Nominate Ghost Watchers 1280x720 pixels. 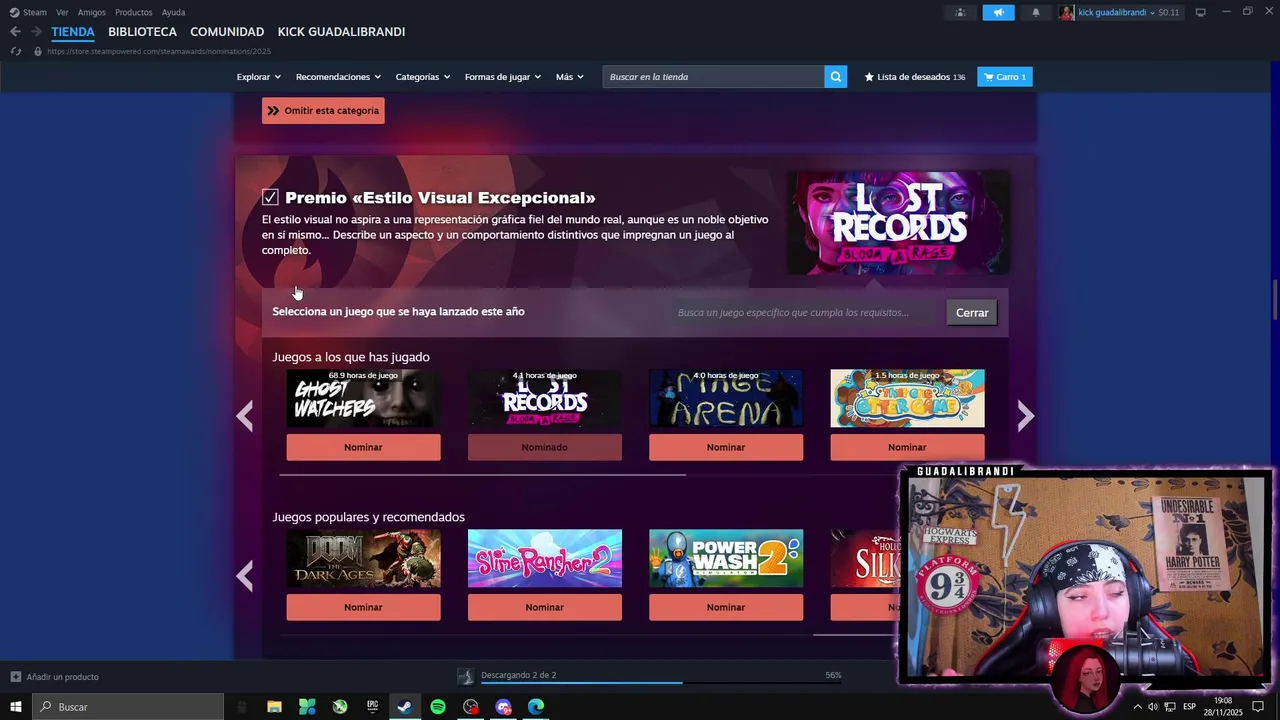[x=363, y=447]
